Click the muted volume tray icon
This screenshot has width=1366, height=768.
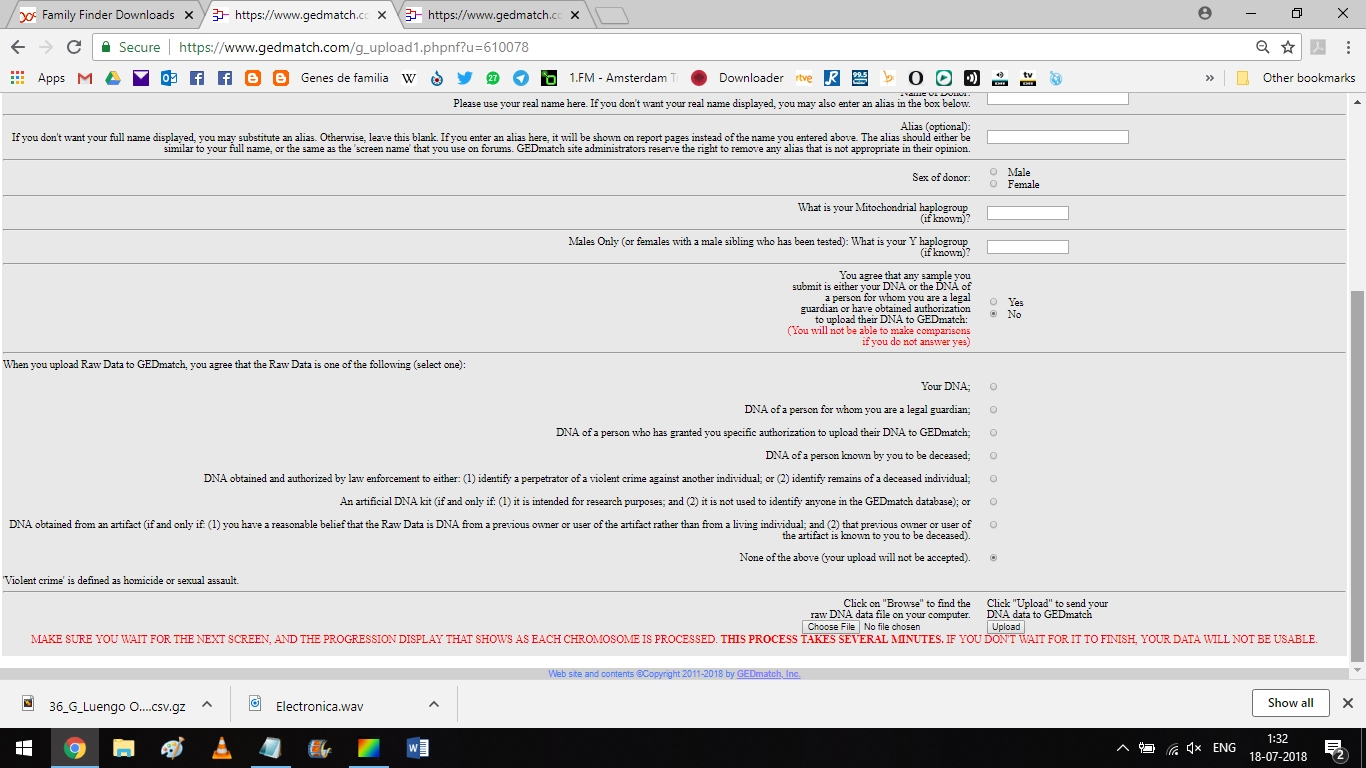[1193, 747]
